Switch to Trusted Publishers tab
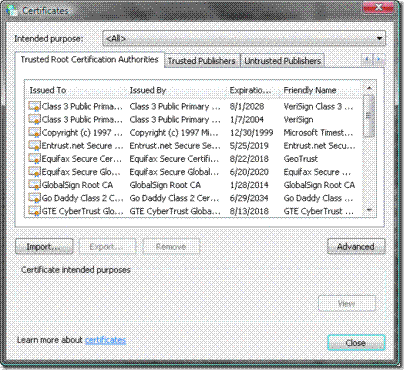The width and height of the screenshot is (404, 370). coord(202,61)
